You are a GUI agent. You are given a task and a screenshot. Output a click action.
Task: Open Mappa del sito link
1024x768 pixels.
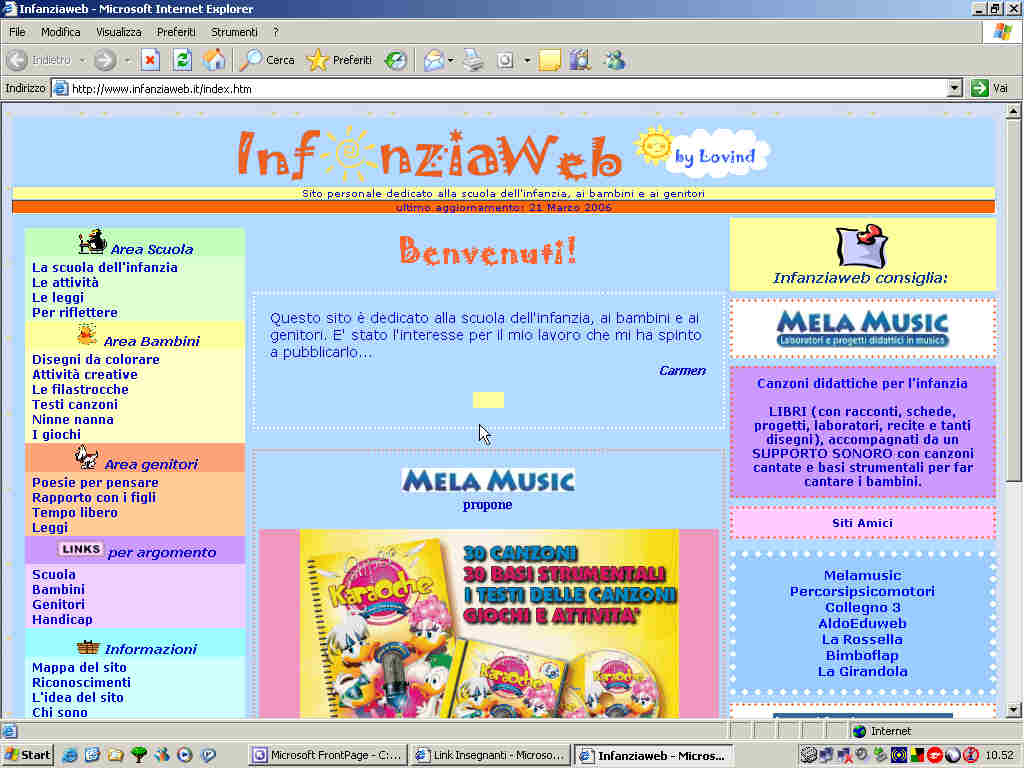pos(79,667)
